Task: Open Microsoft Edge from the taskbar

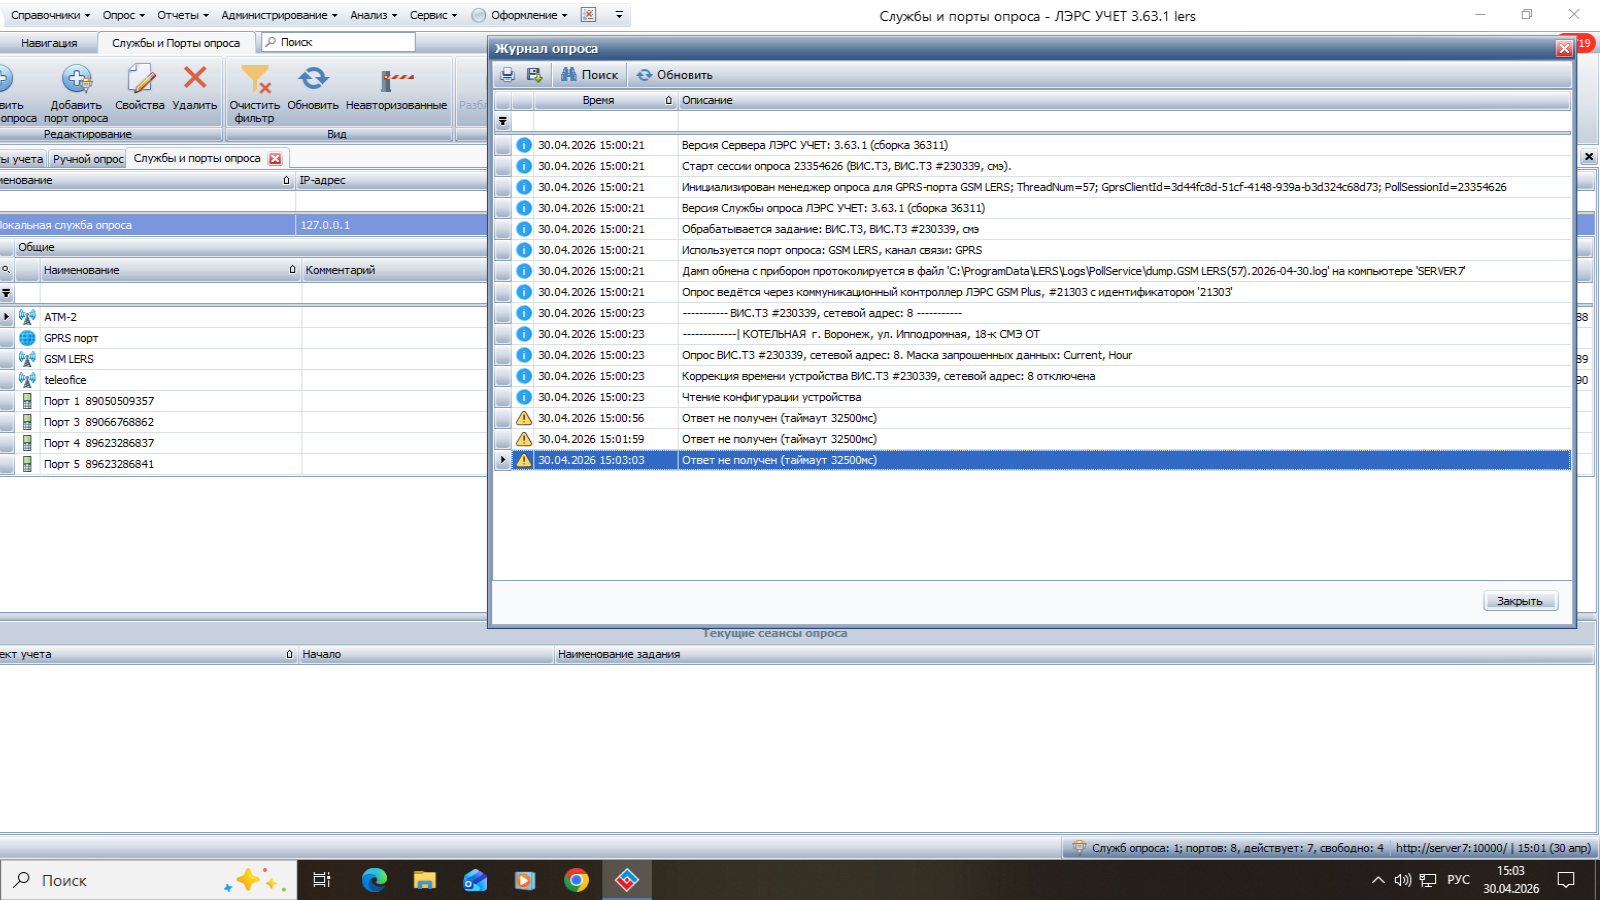Action: 374,880
